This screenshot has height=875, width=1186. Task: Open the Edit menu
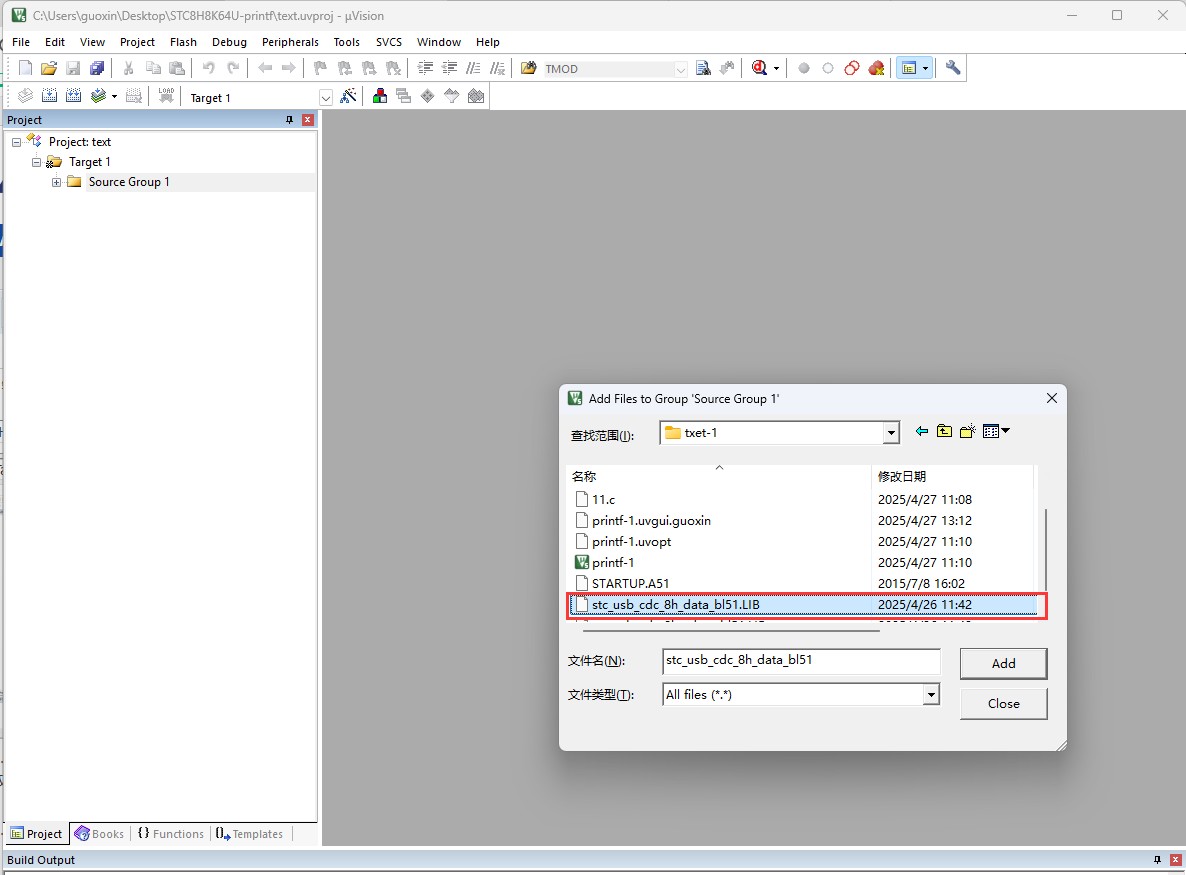click(x=54, y=42)
